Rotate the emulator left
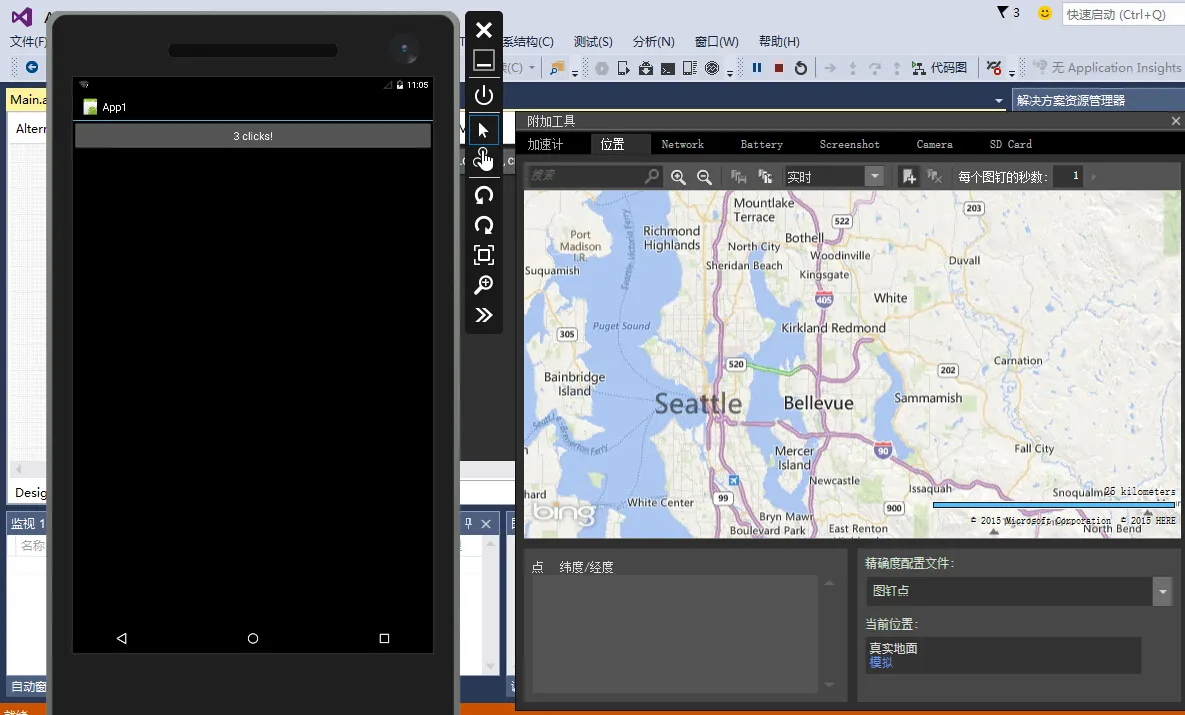 484,195
